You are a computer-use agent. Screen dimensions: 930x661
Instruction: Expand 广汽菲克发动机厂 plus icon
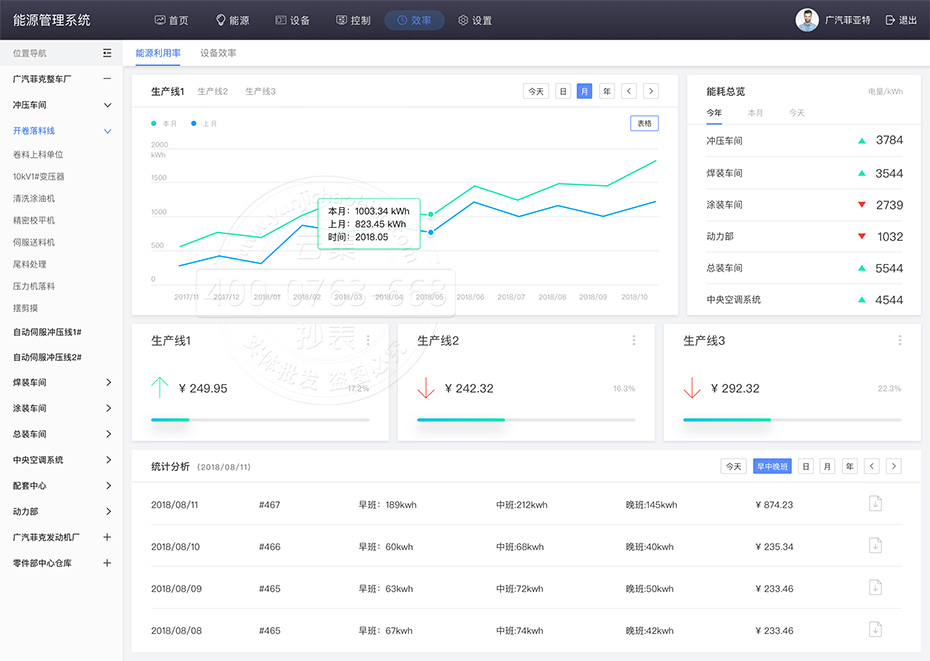(x=107, y=537)
